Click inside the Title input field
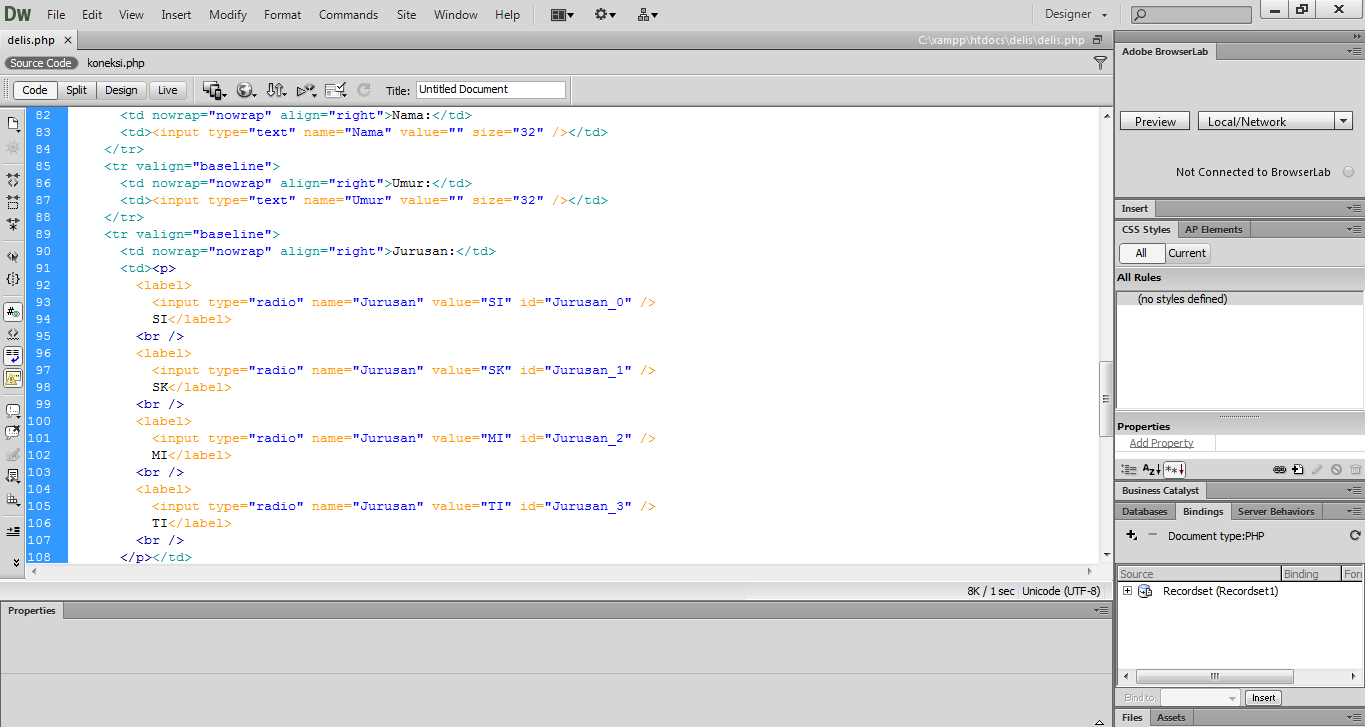Viewport: 1365px width, 727px height. (x=490, y=89)
